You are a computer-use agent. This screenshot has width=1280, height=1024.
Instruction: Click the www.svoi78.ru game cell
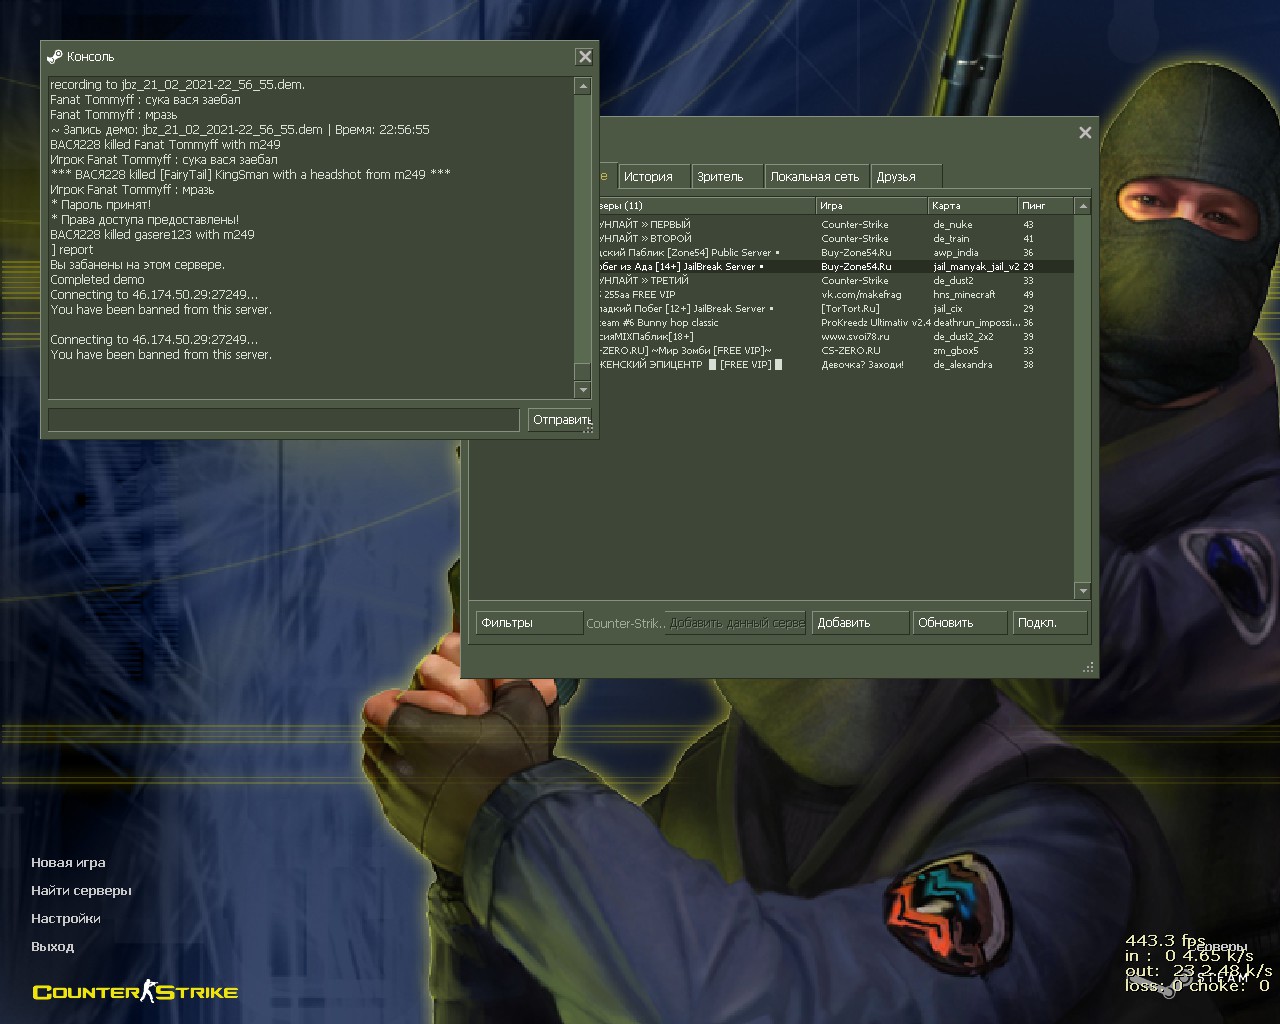coord(855,337)
